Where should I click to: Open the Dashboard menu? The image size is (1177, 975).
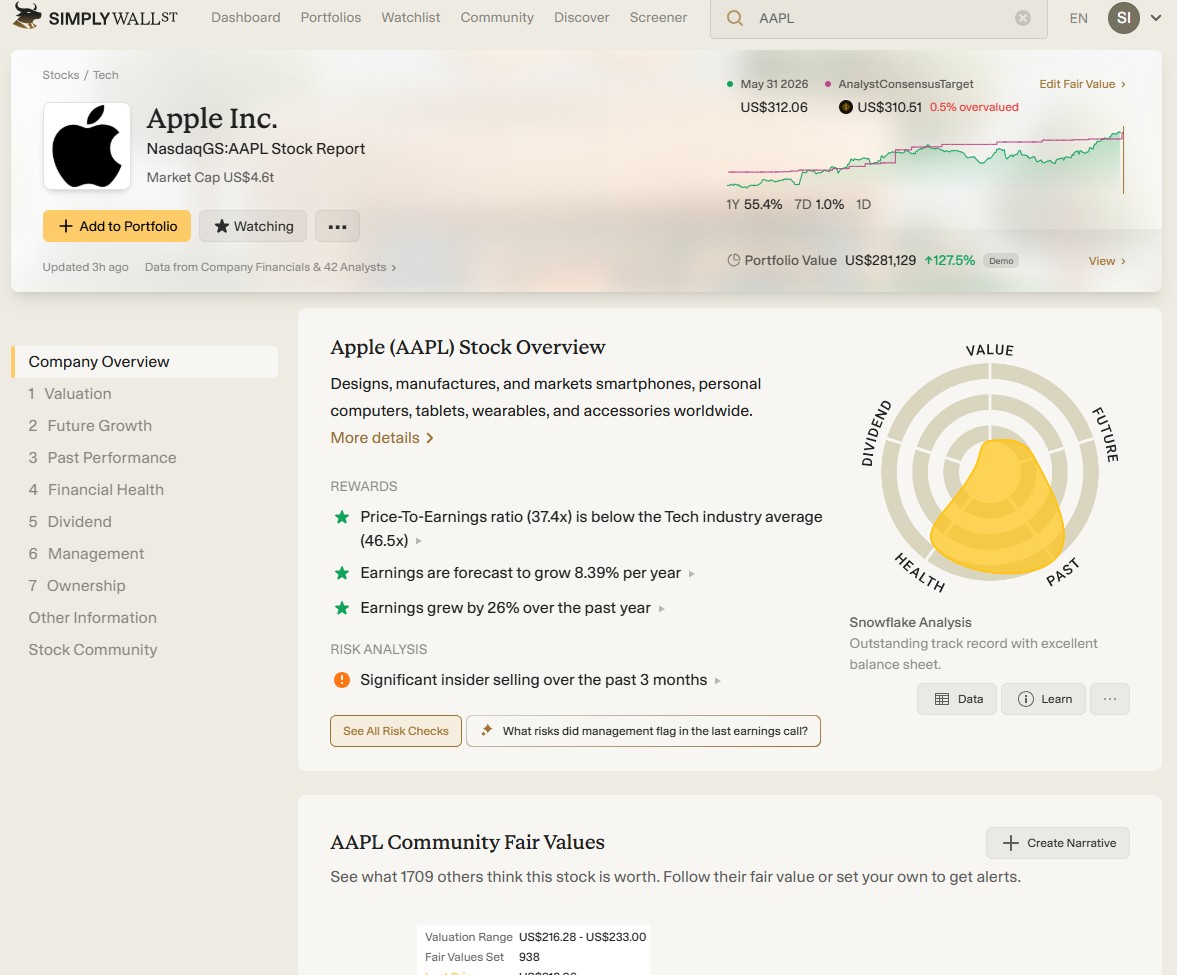pyautogui.click(x=245, y=17)
